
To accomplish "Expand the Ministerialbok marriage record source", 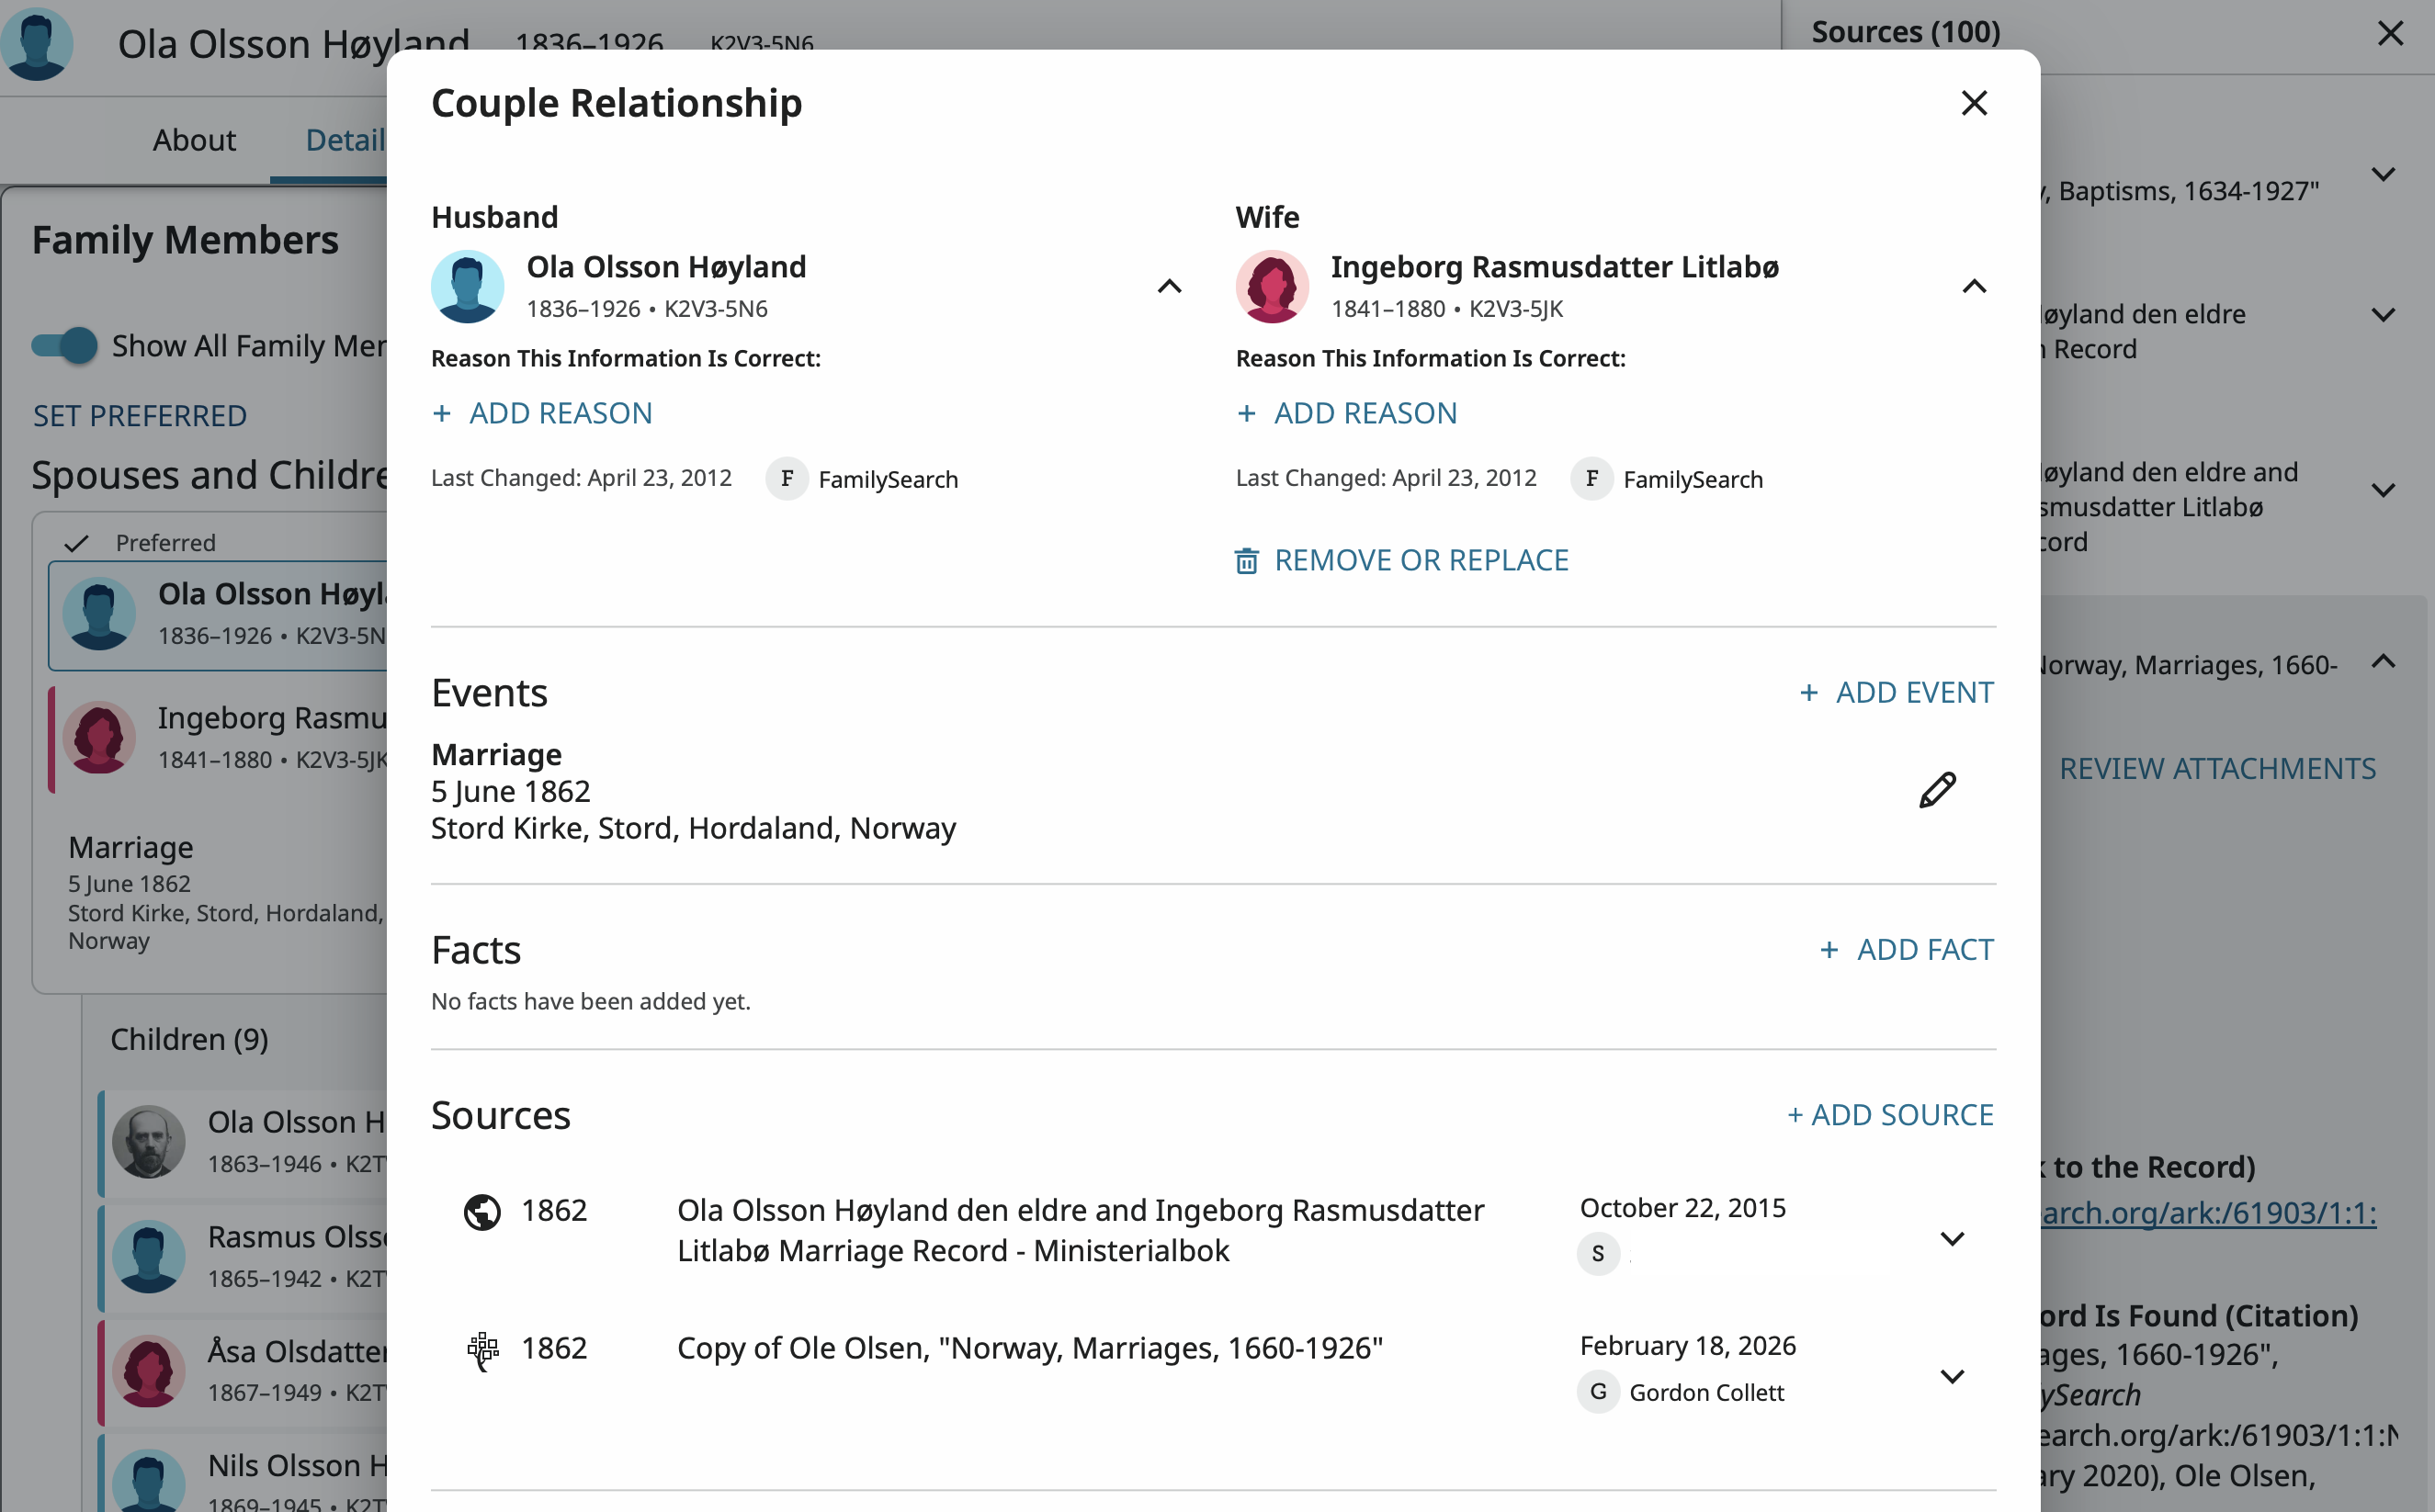I will coord(1951,1239).
